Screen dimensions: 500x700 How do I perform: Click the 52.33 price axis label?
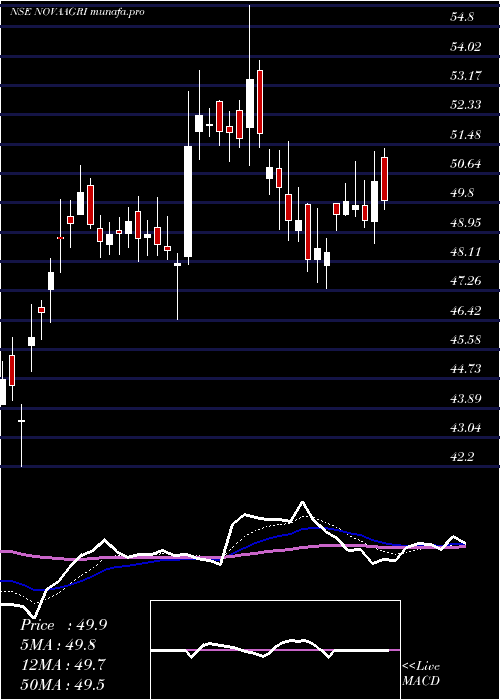coord(467,105)
